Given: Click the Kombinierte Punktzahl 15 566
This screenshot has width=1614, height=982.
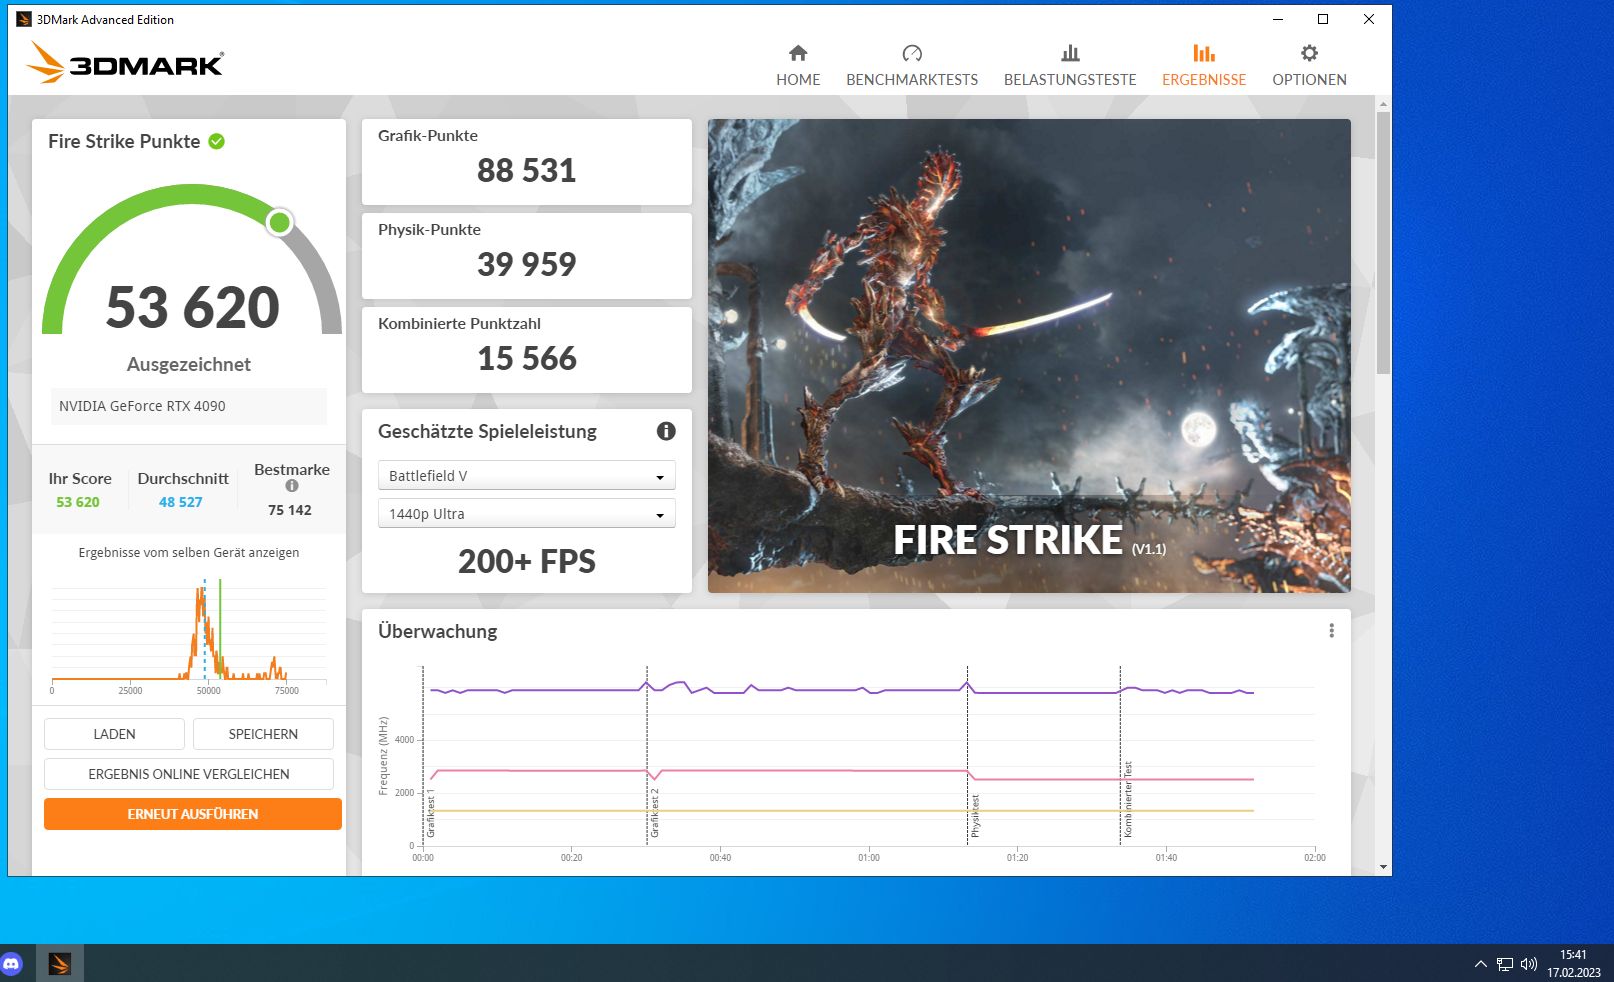Looking at the screenshot, I should tap(527, 359).
